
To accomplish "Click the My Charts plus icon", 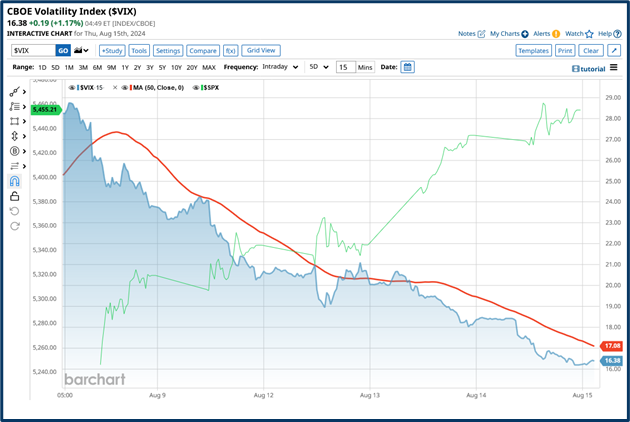I will click(x=525, y=34).
